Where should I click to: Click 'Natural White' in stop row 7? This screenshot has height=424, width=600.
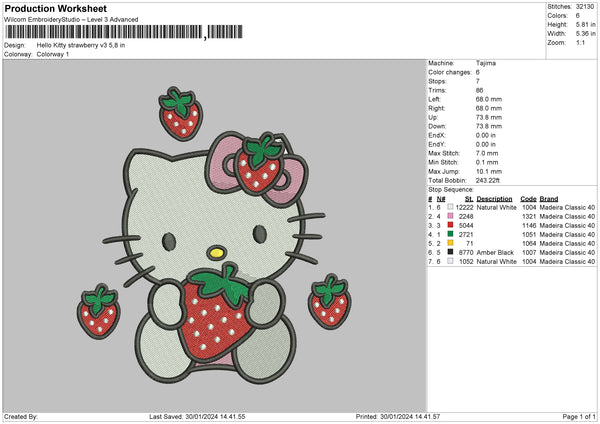(x=496, y=262)
